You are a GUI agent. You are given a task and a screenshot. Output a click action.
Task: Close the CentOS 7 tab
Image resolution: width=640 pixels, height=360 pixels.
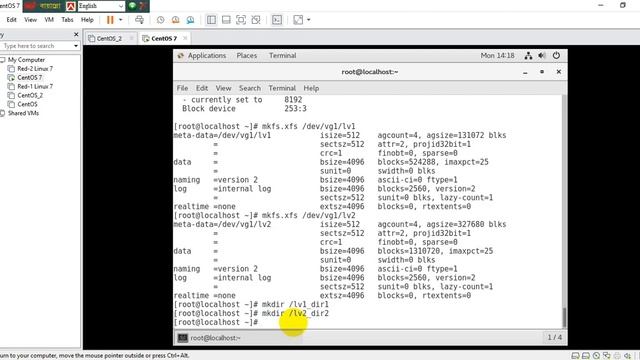pyautogui.click(x=185, y=38)
